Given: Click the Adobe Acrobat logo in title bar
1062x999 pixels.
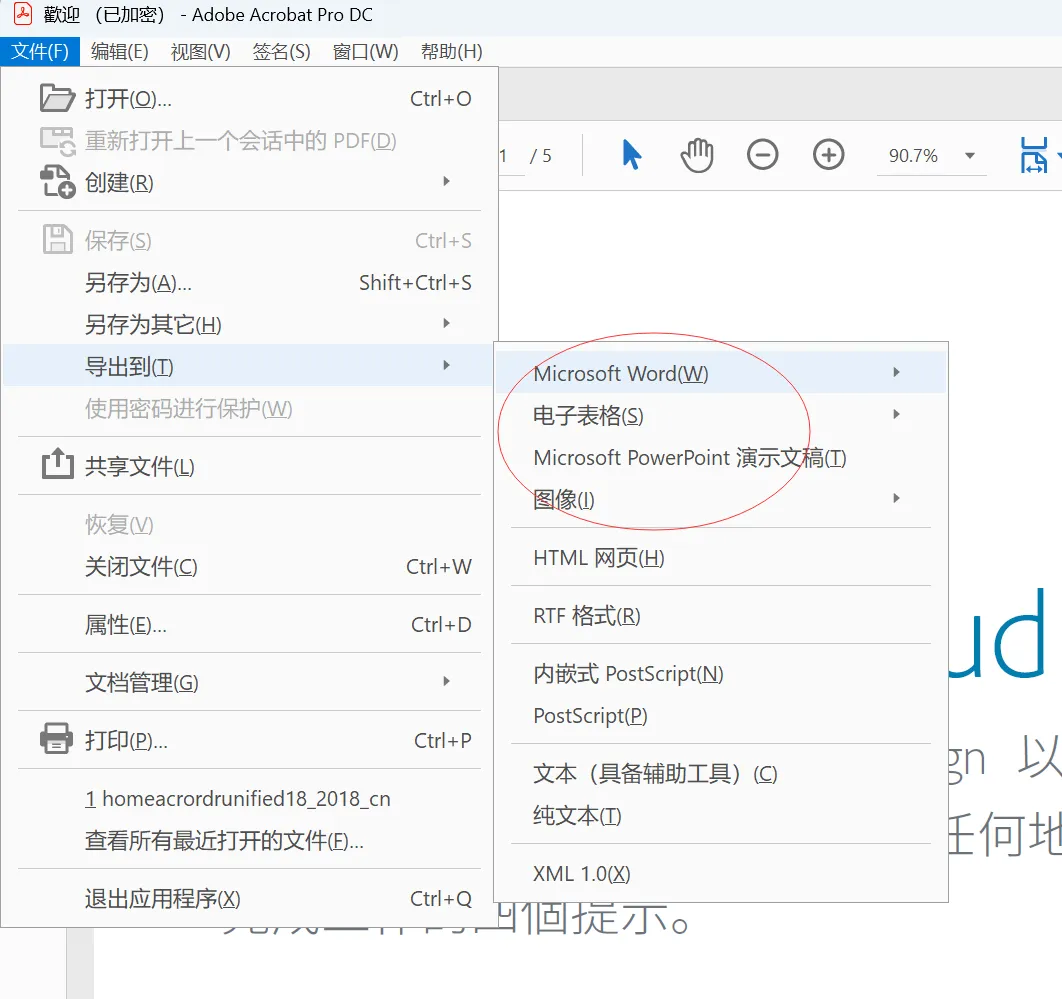Looking at the screenshot, I should [23, 14].
